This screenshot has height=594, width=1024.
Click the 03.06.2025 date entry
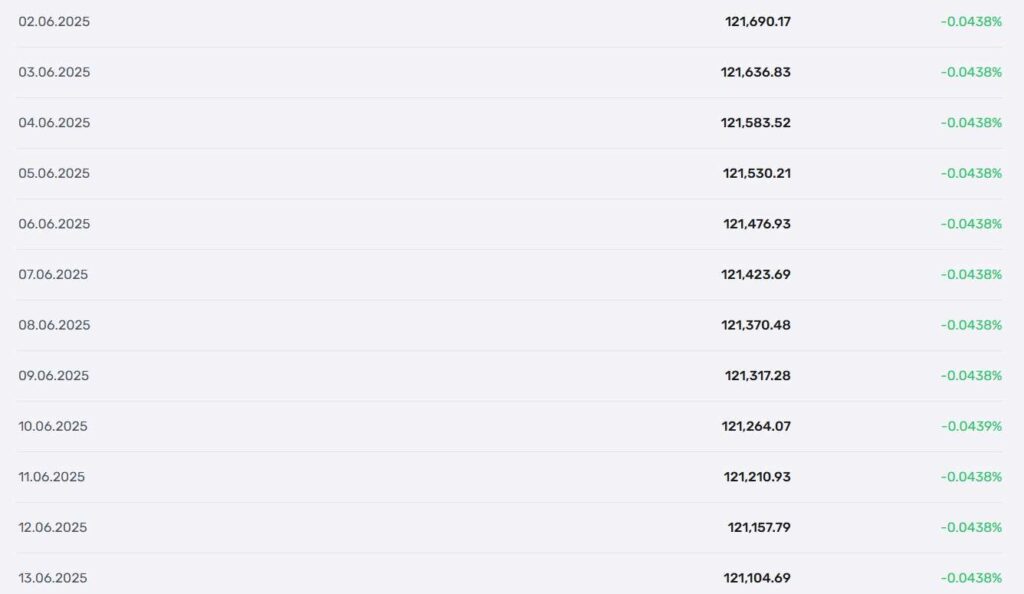point(54,72)
